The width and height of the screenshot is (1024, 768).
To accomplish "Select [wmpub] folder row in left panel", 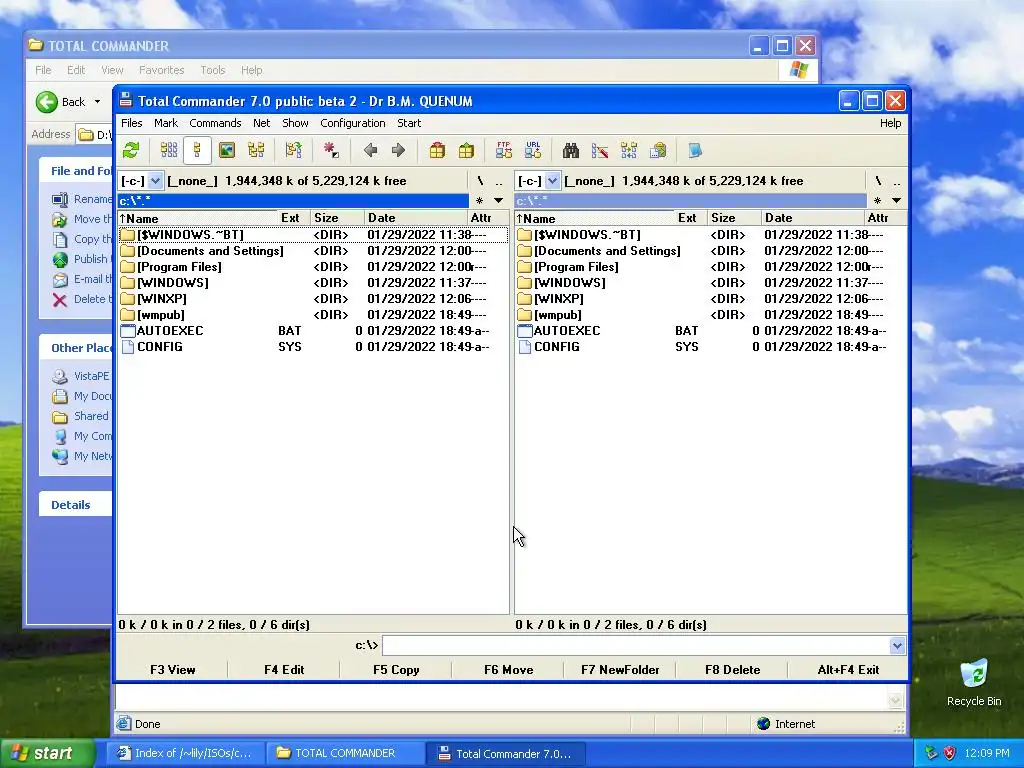I will [312, 315].
